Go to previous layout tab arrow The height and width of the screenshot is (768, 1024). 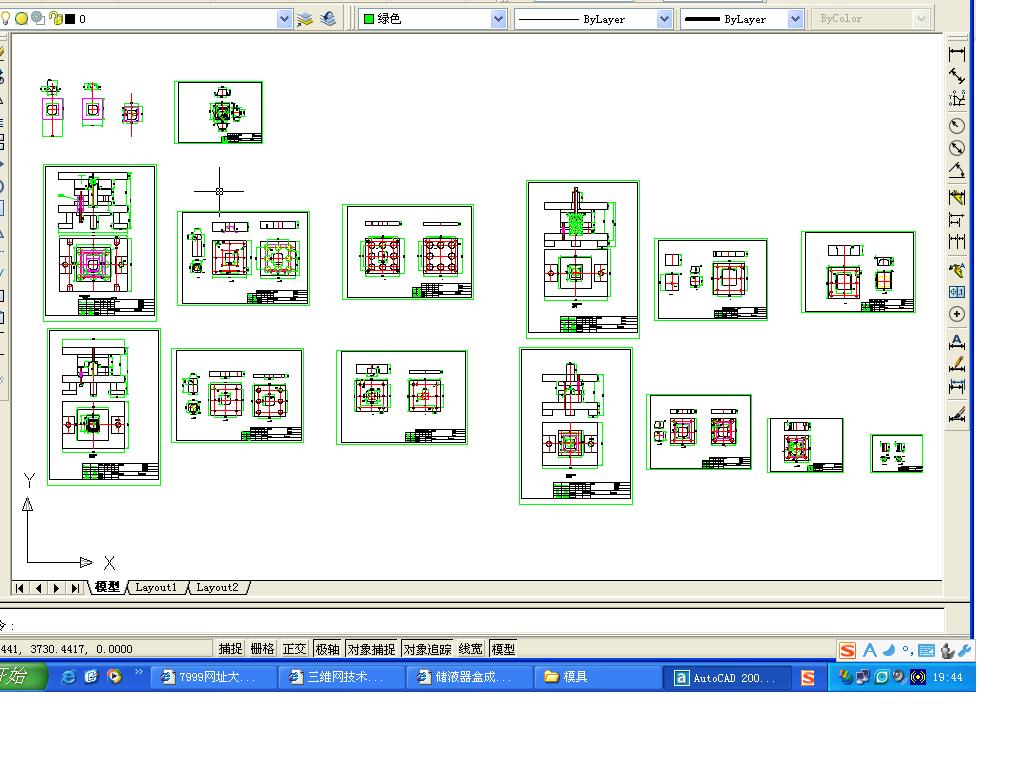coord(39,588)
